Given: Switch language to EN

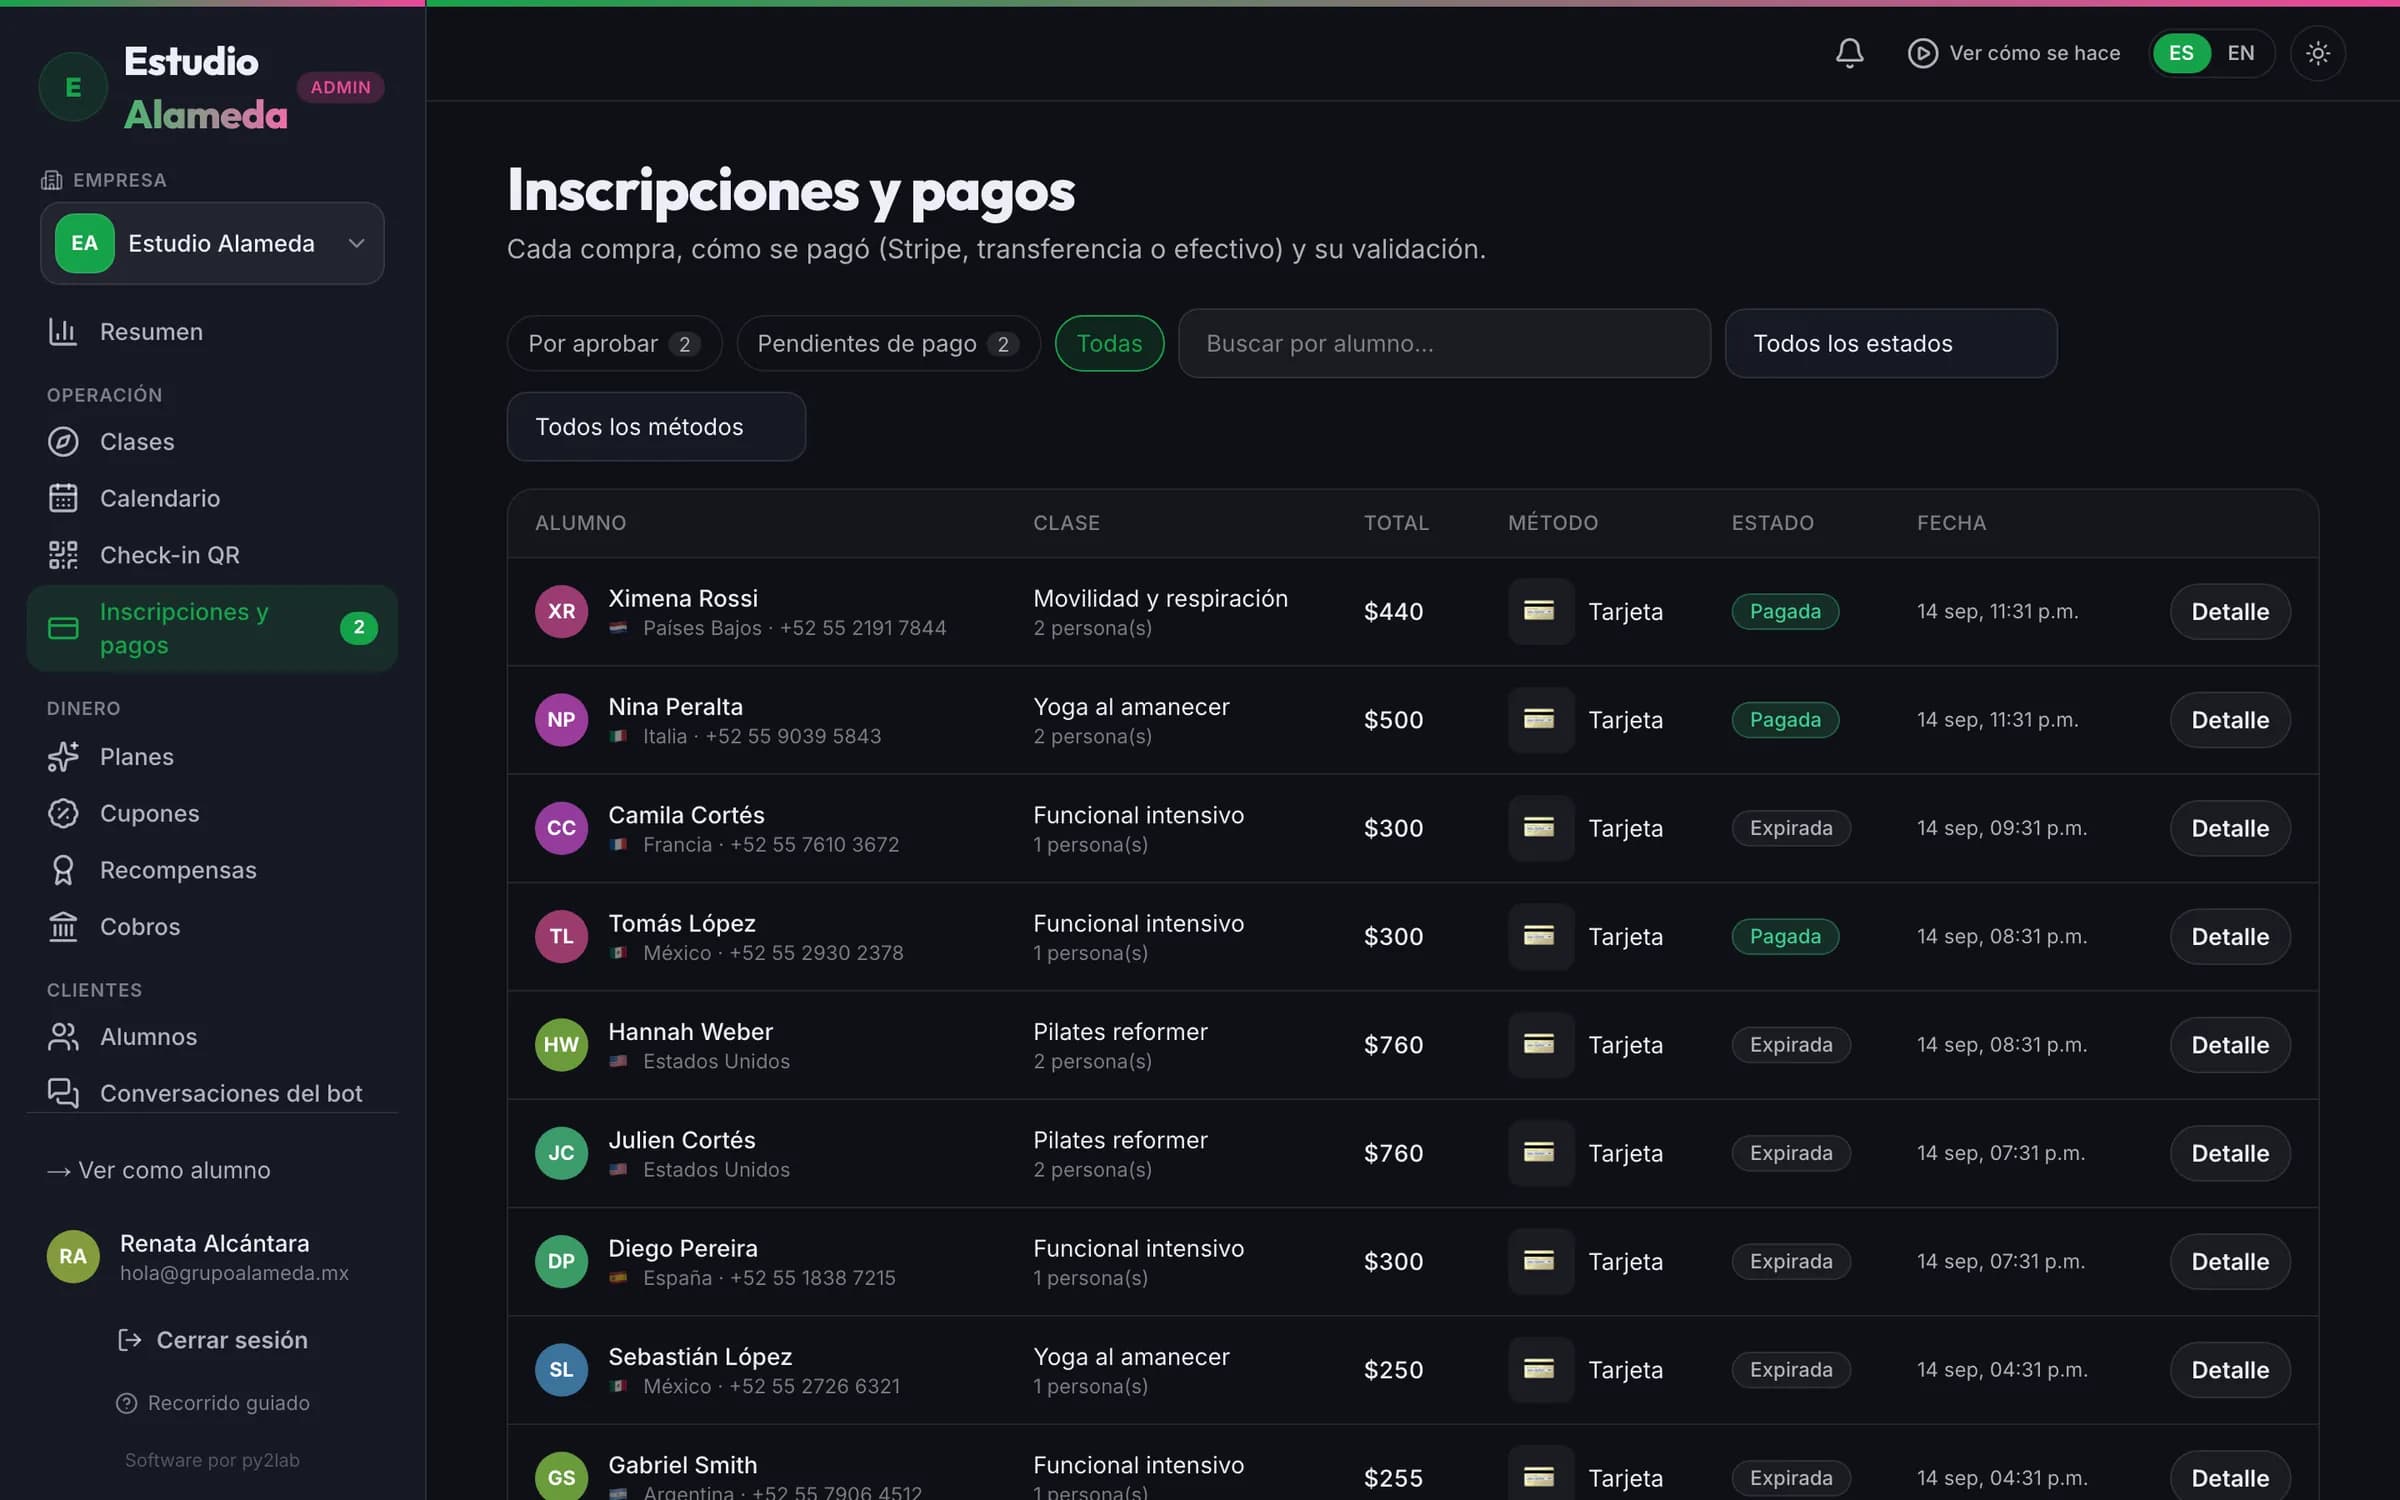Looking at the screenshot, I should 2240,53.
